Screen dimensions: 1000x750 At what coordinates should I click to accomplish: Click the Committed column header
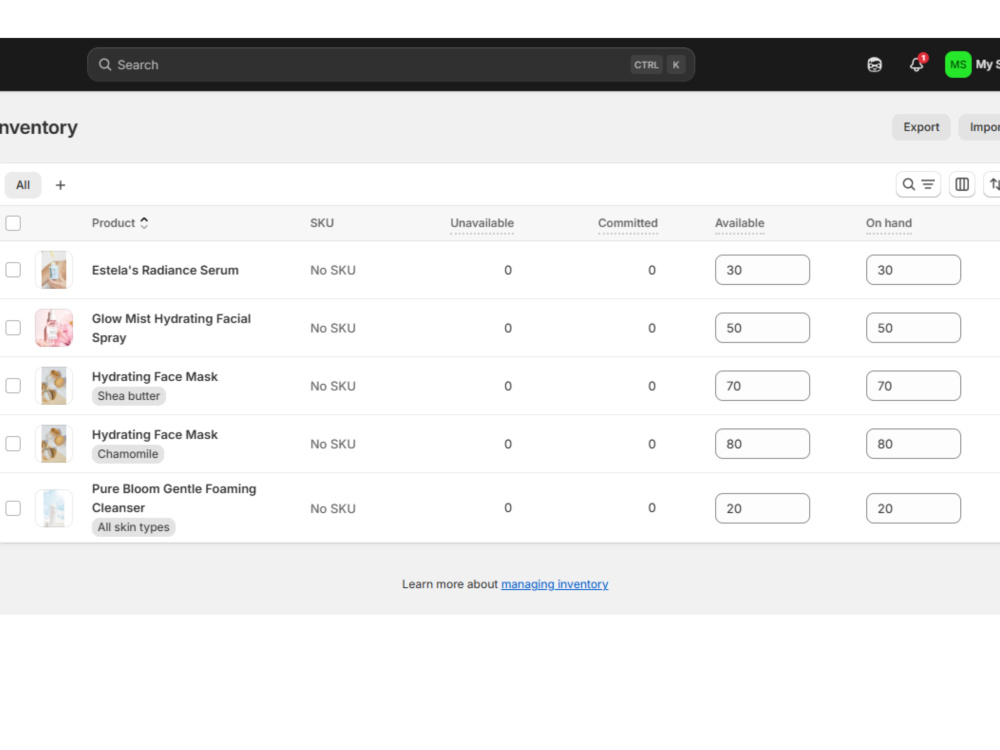[628, 223]
